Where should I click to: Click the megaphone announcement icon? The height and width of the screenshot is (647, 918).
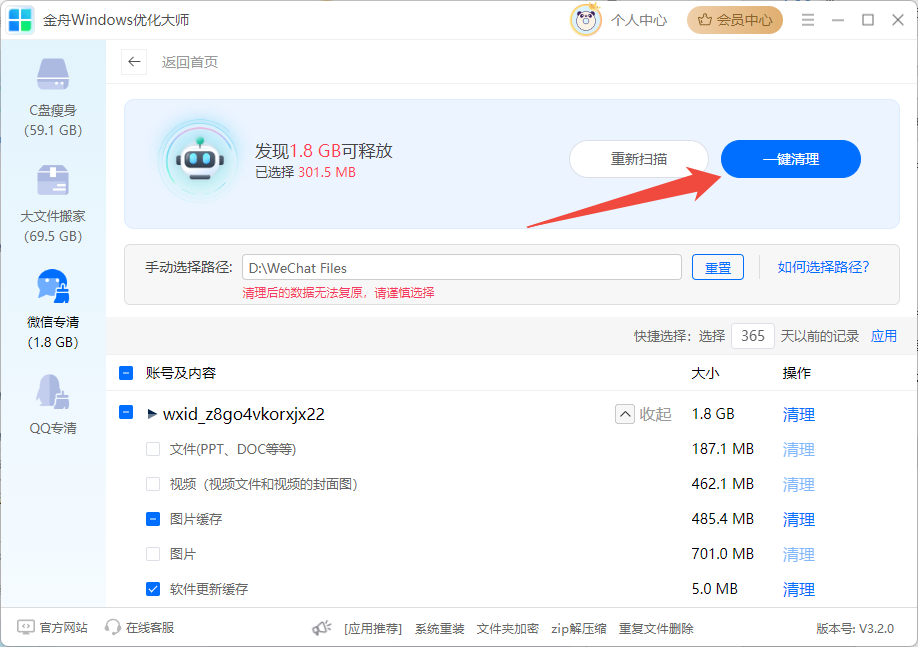point(321,628)
